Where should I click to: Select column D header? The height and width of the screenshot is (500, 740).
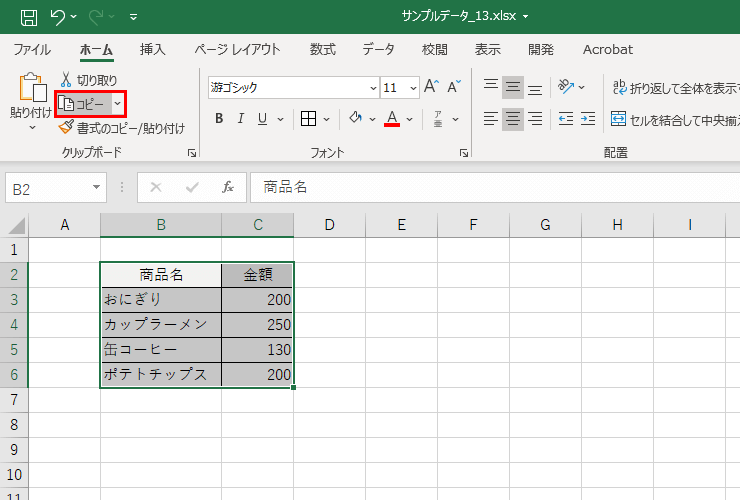pos(329,225)
